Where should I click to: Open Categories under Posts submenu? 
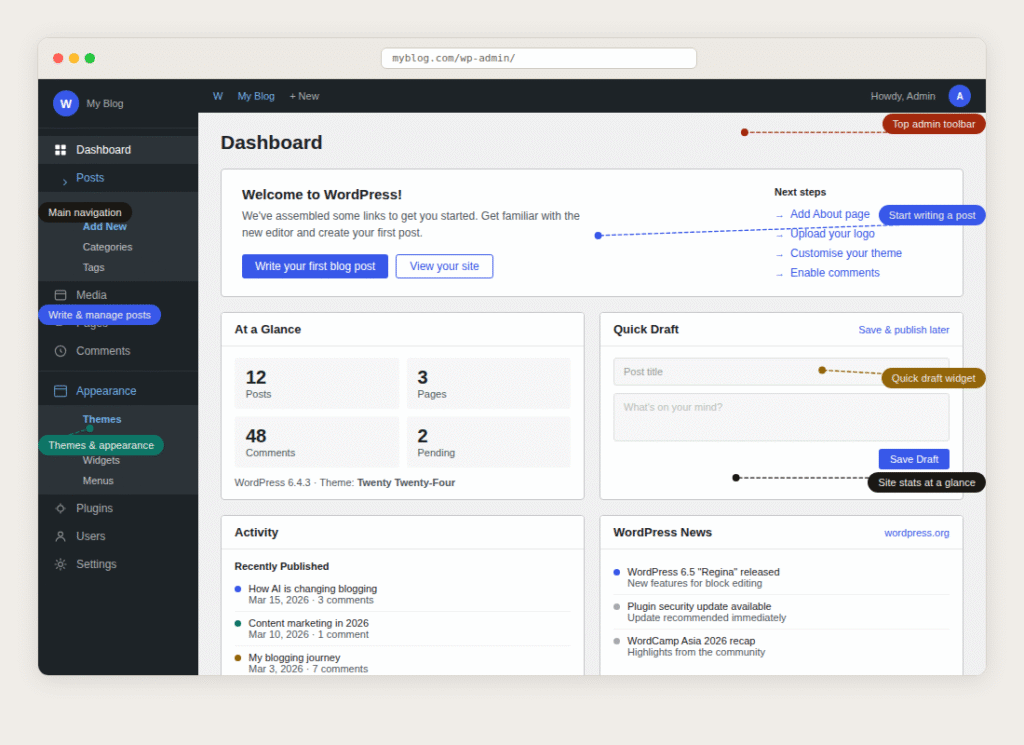pos(107,247)
